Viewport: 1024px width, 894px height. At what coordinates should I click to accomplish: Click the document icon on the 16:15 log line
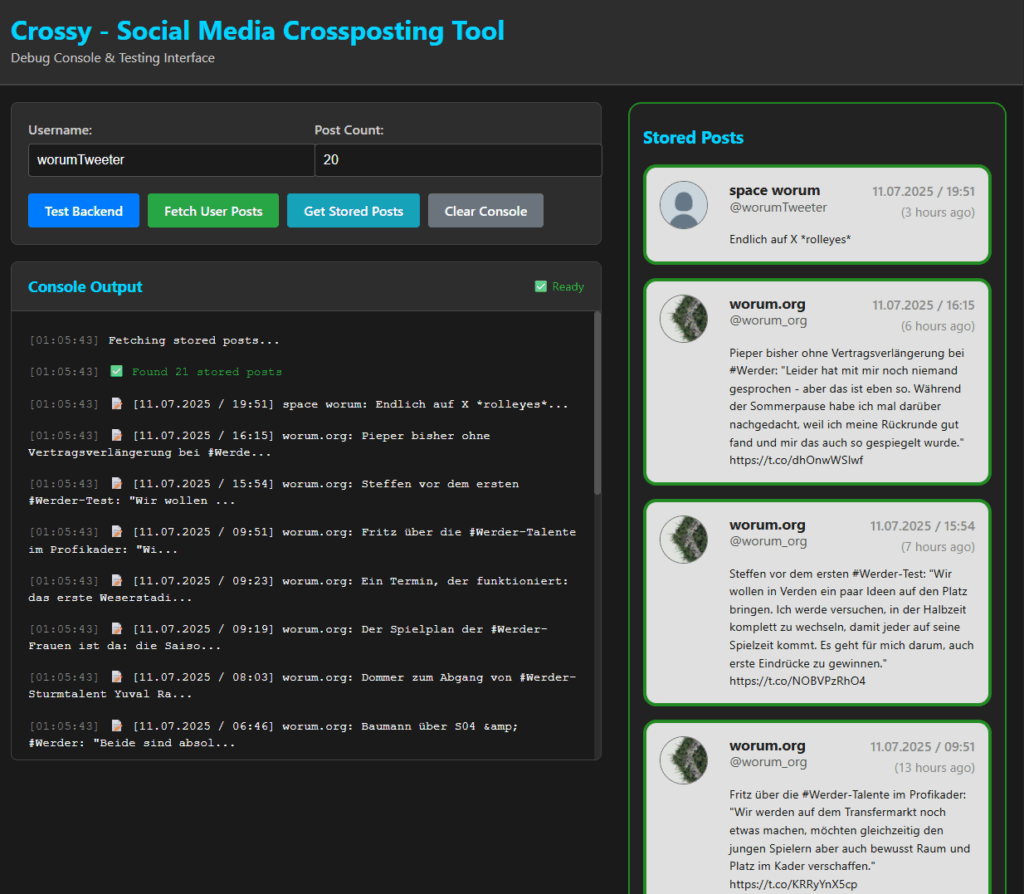coord(117,436)
